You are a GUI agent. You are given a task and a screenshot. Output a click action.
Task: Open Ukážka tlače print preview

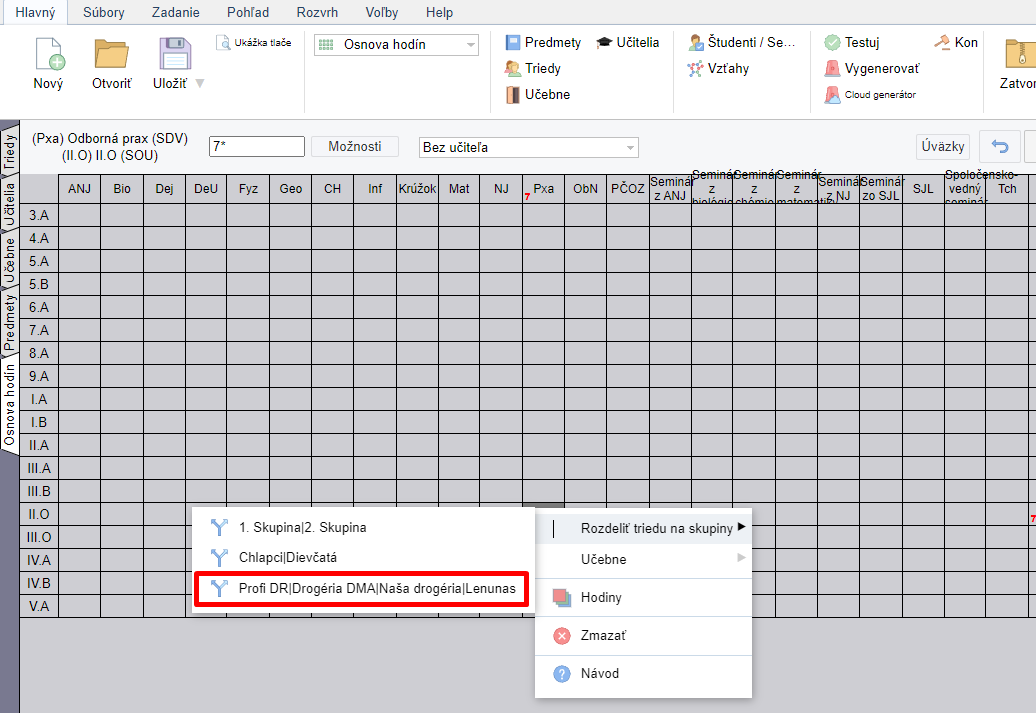tap(254, 43)
